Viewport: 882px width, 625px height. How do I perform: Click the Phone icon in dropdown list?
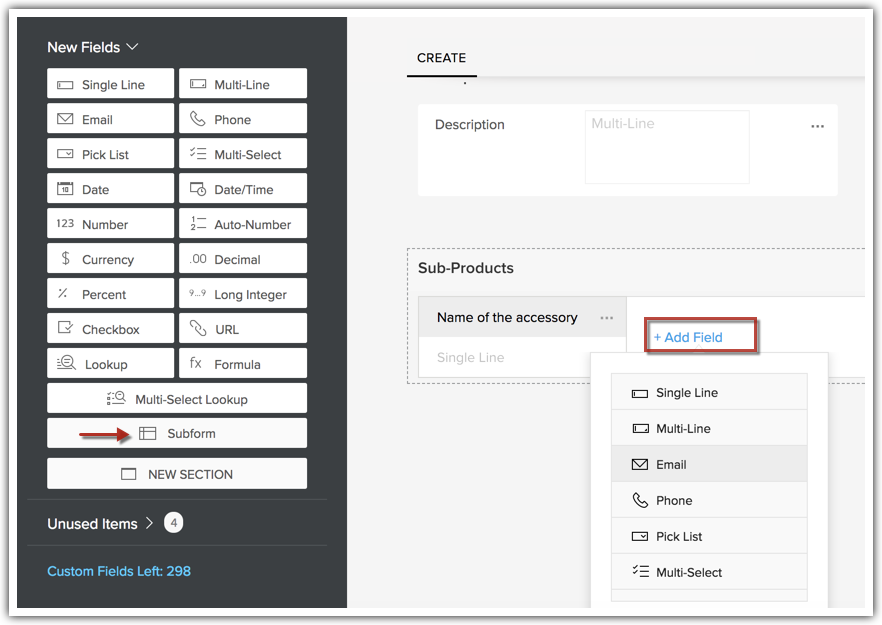tap(640, 500)
